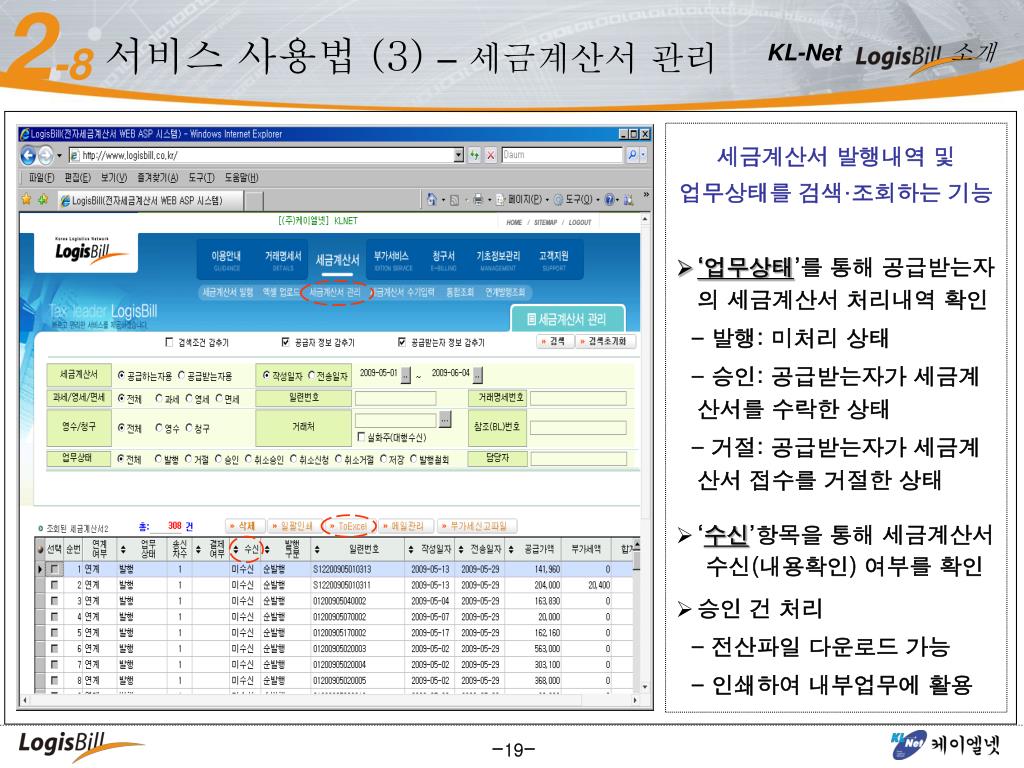Screen dimensions: 1024x768
Task: Go forward with the IE Forward arrow
Action: click(x=45, y=155)
